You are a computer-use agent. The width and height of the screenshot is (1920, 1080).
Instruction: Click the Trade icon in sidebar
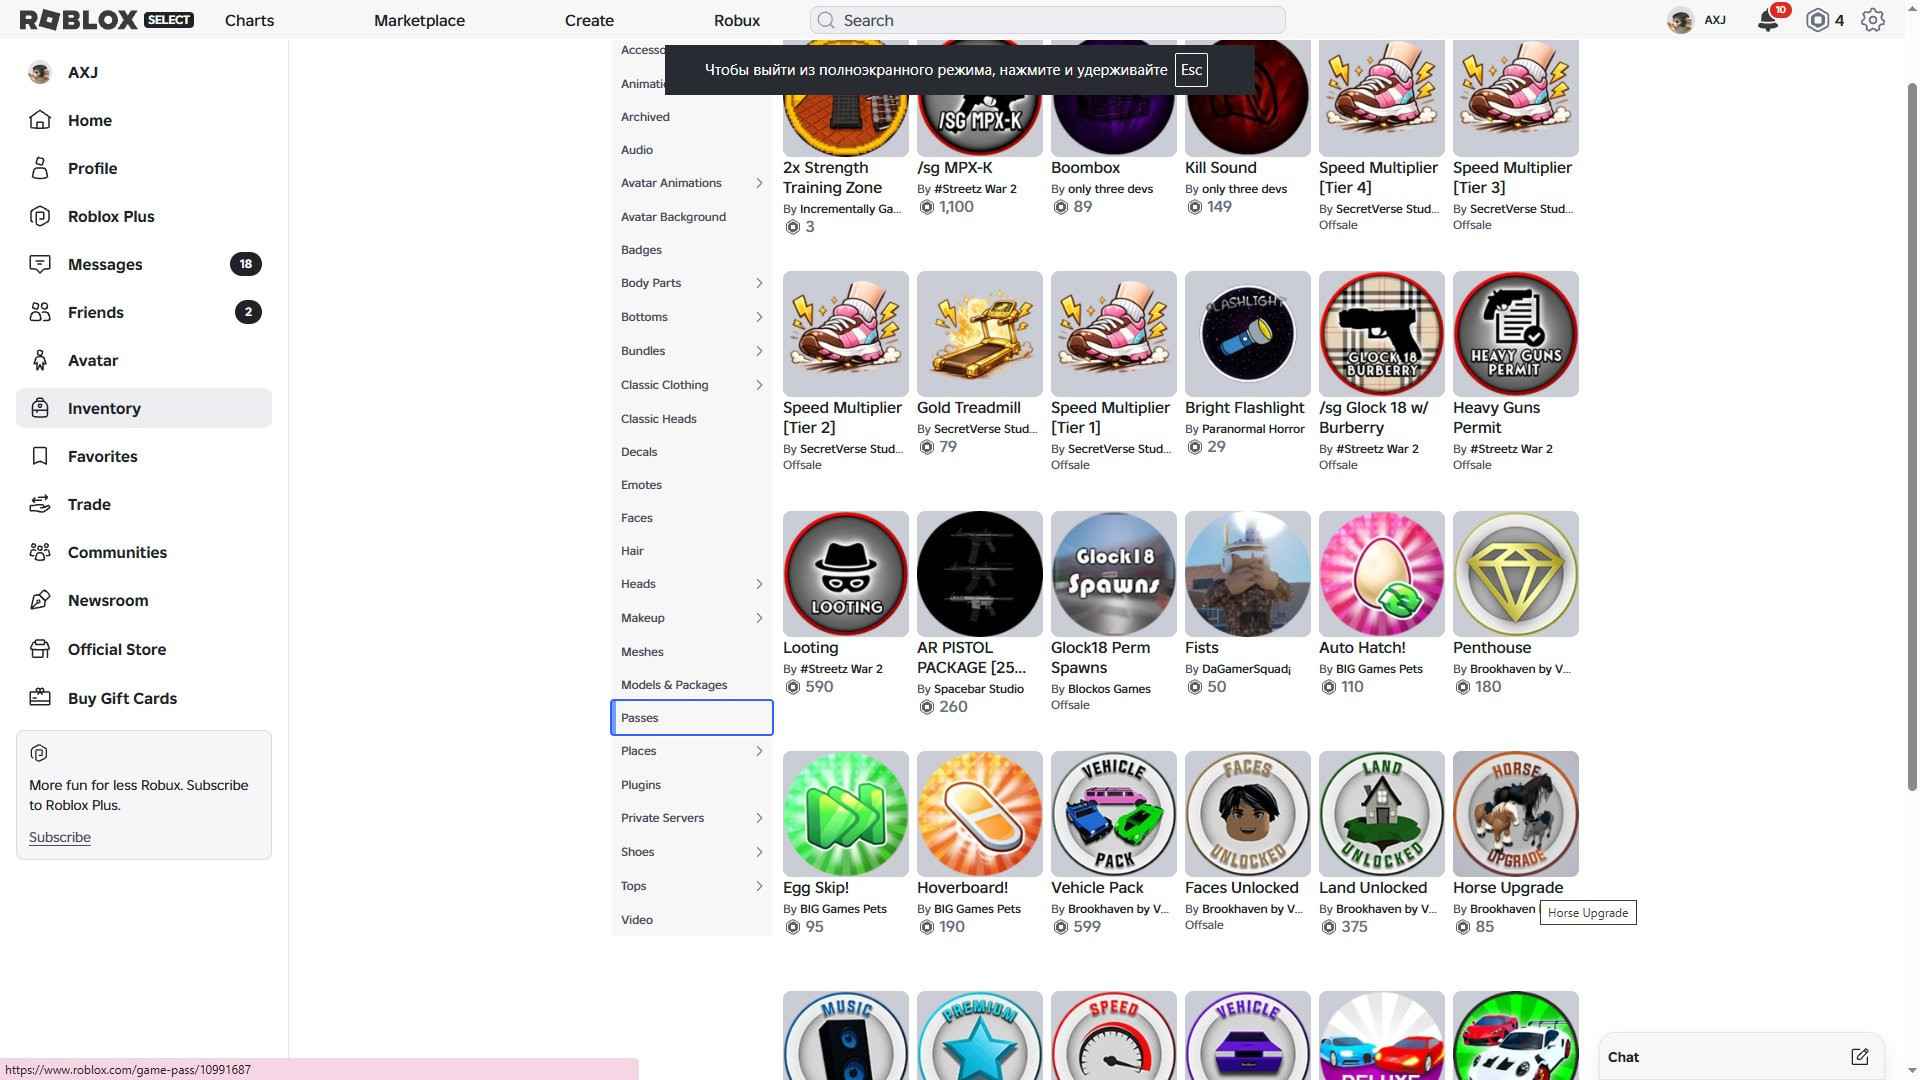click(x=40, y=504)
